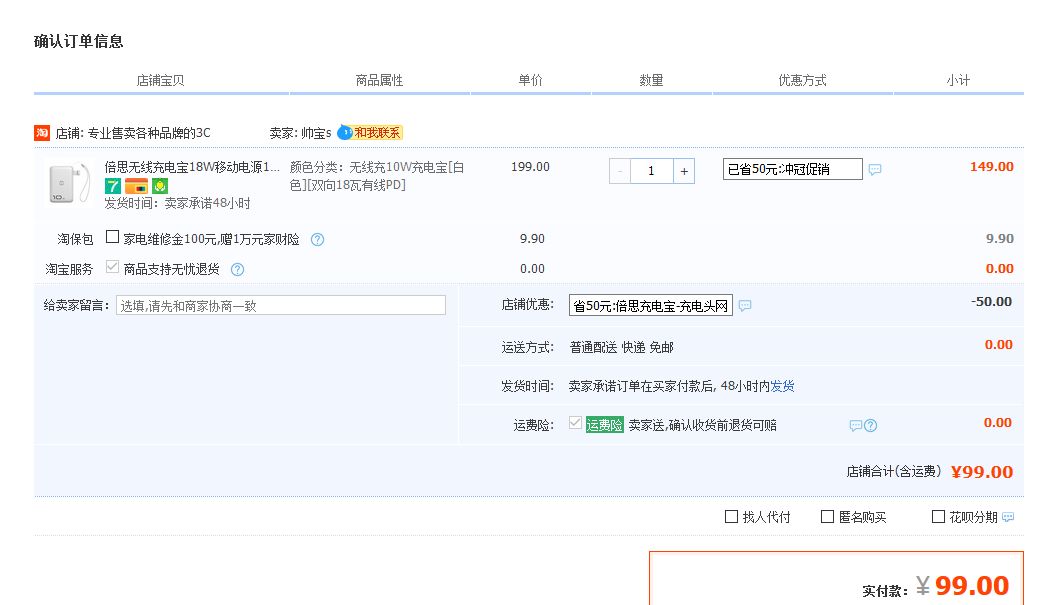Click 小计 column header
The image size is (1056, 605).
[x=958, y=80]
